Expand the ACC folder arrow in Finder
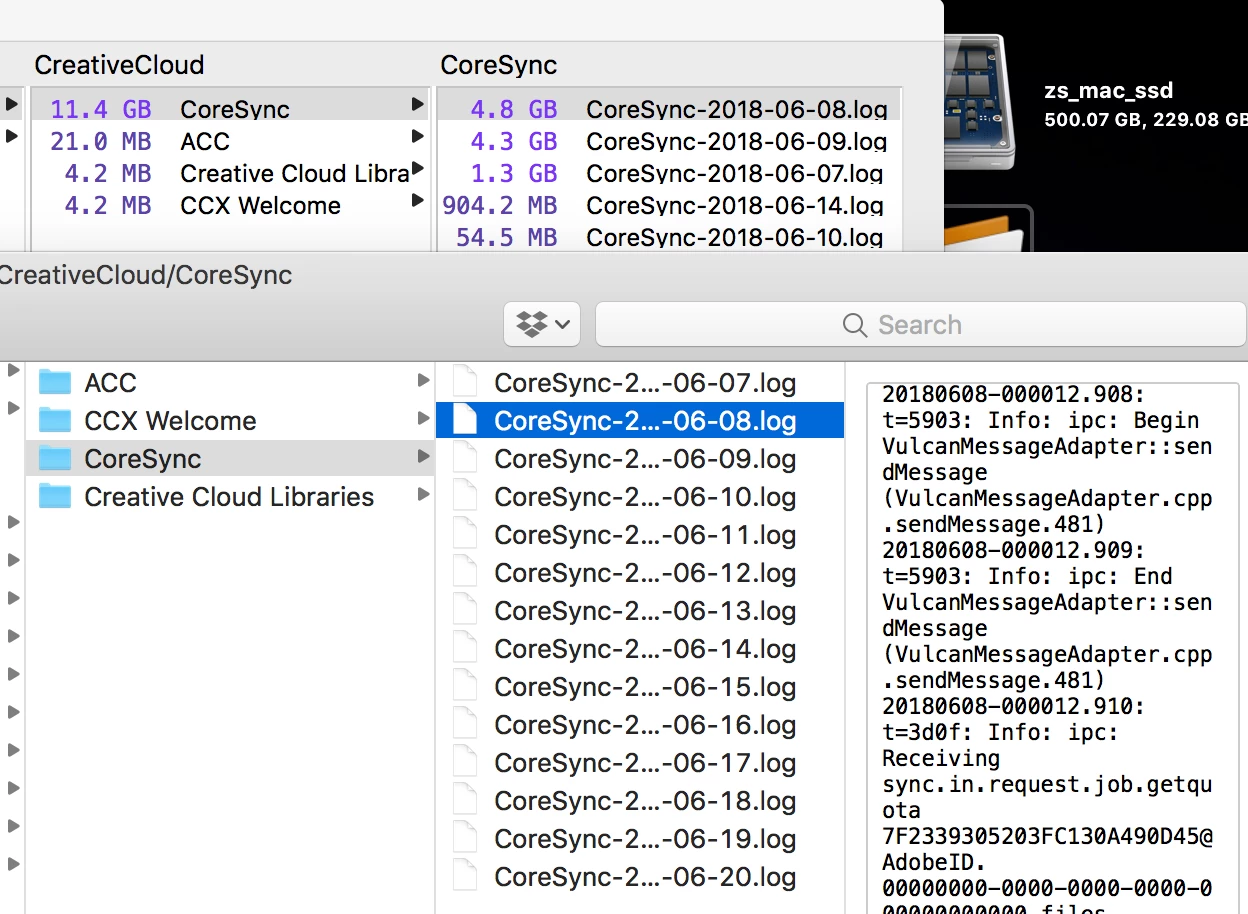This screenshot has height=914, width=1248. pyautogui.click(x=423, y=381)
